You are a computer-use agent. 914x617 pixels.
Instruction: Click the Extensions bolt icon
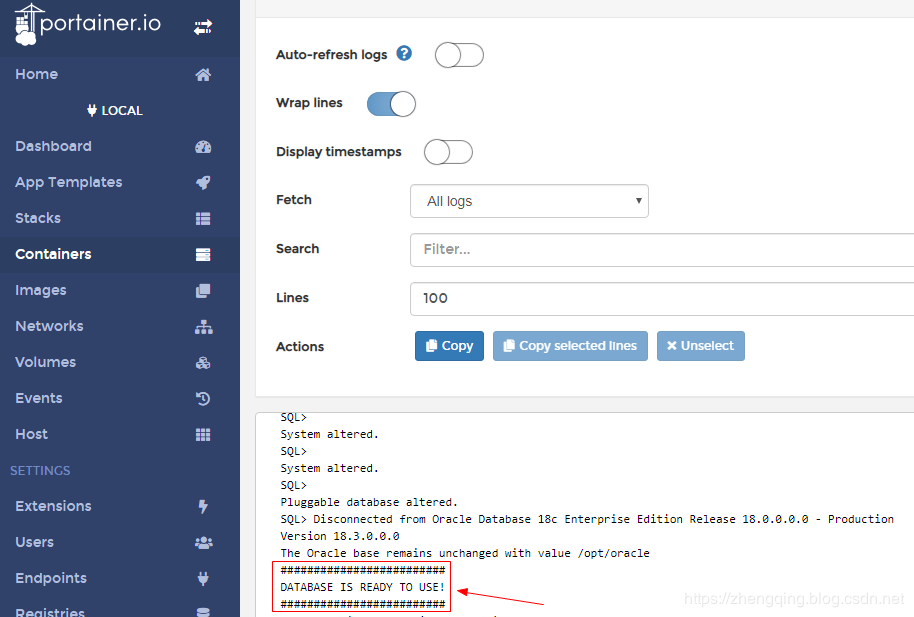(203, 507)
